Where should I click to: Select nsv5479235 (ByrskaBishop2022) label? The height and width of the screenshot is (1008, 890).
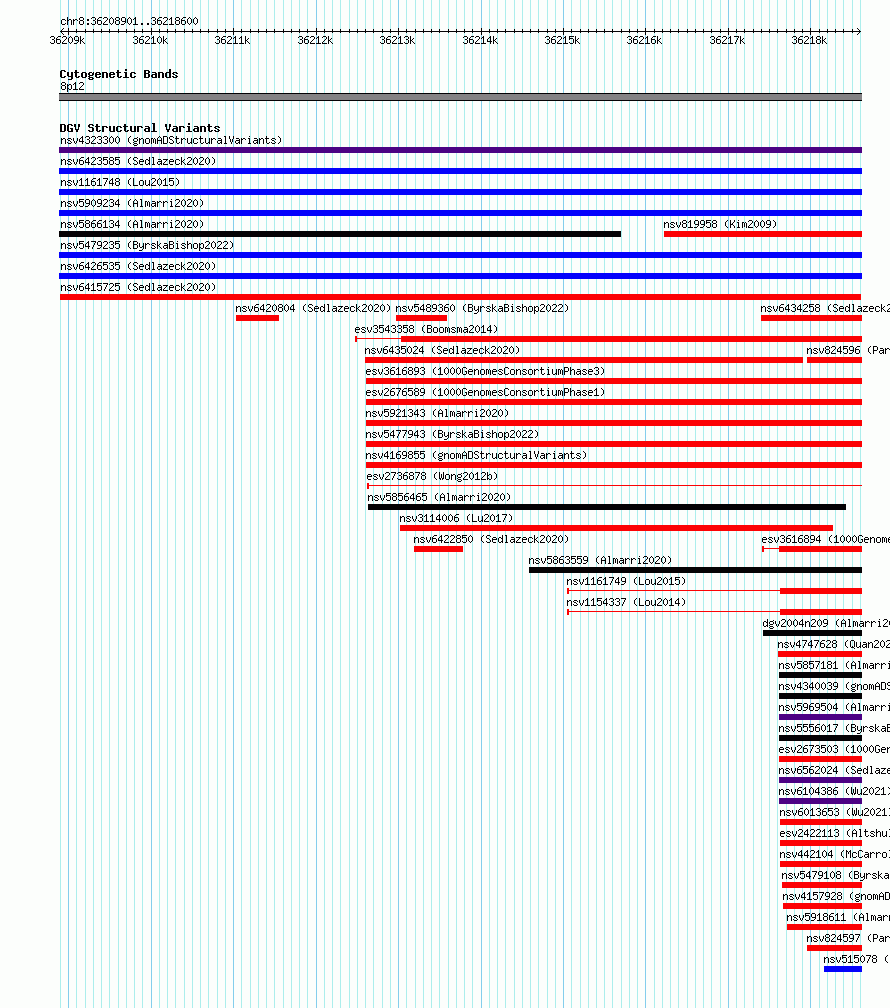(x=147, y=246)
